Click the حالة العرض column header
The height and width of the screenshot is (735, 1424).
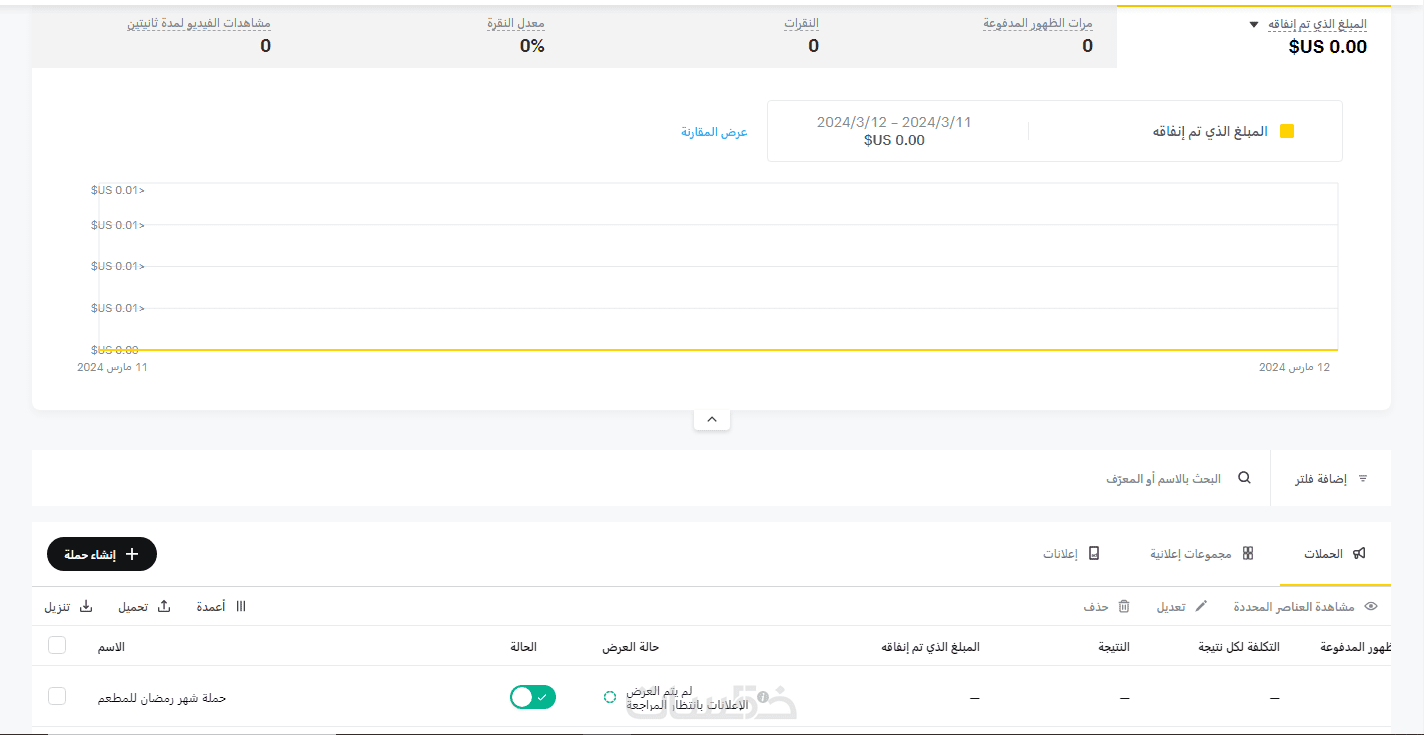coord(630,647)
